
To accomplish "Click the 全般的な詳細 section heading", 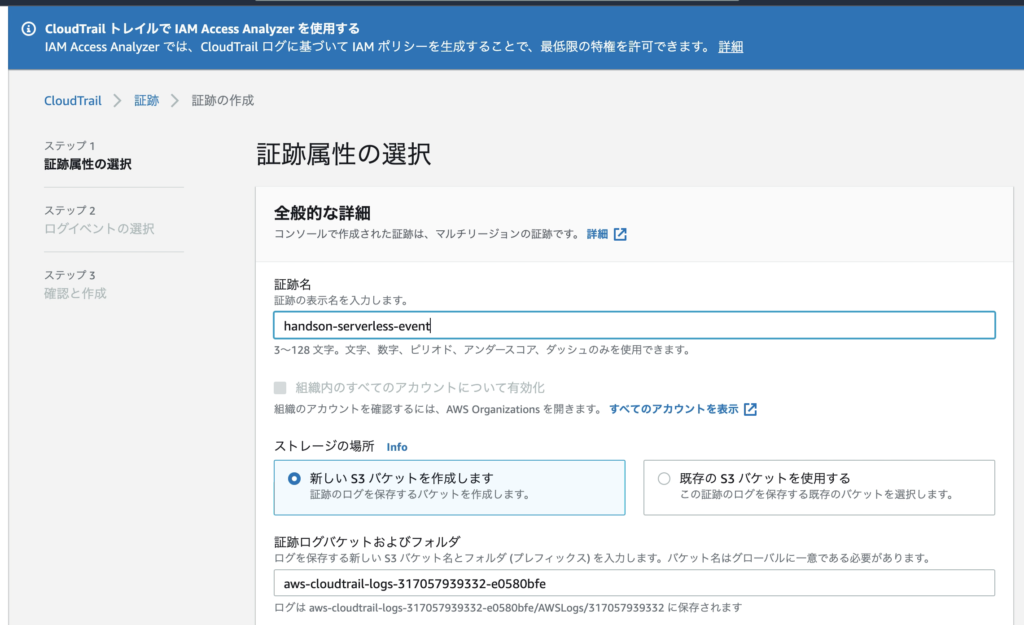I will [x=322, y=213].
